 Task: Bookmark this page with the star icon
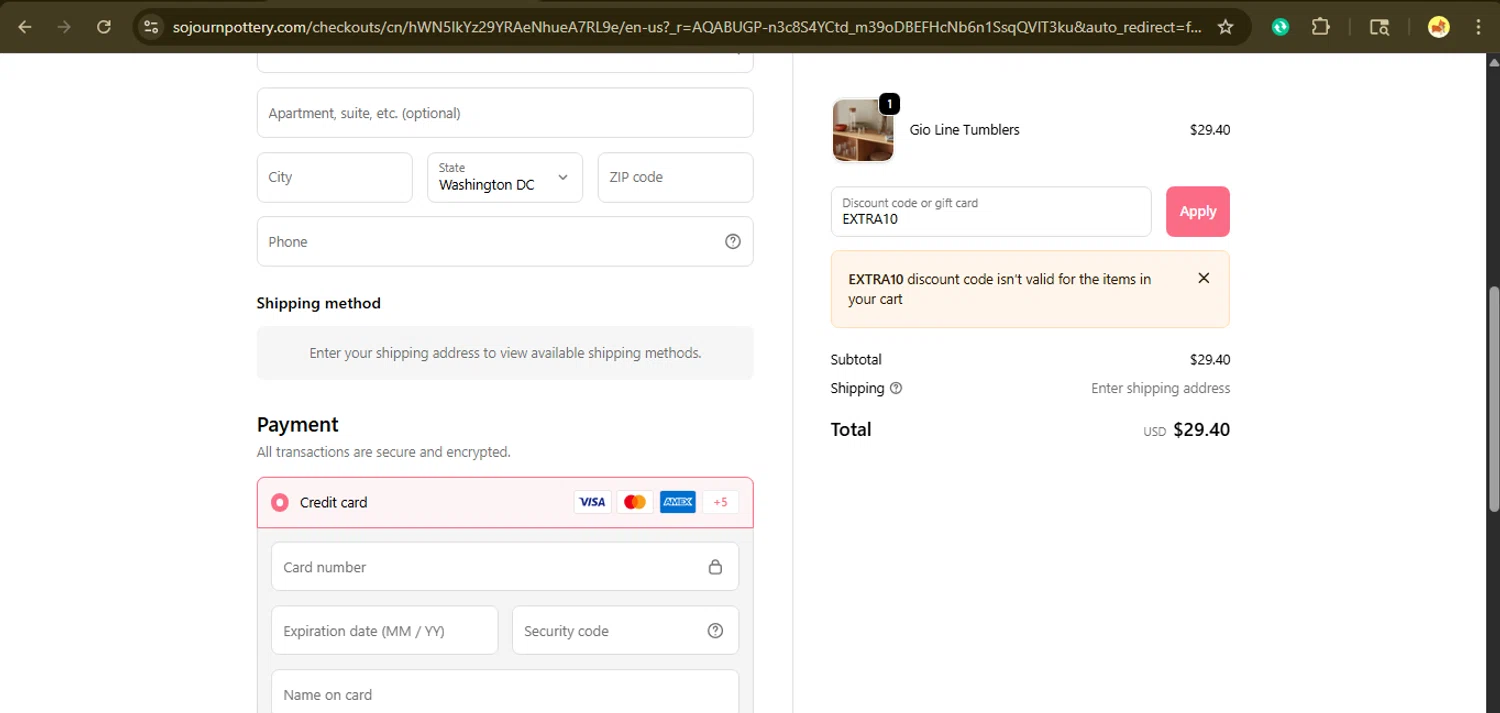click(1225, 27)
